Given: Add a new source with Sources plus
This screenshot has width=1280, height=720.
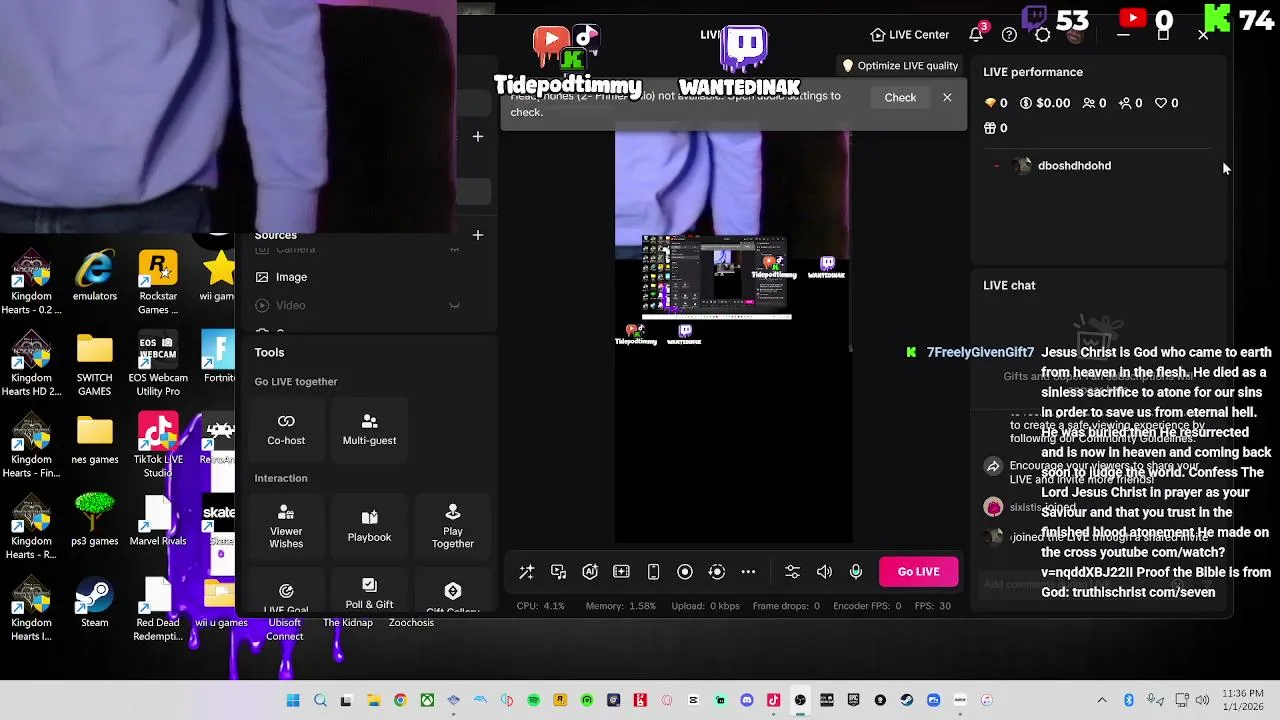Looking at the screenshot, I should [x=477, y=235].
